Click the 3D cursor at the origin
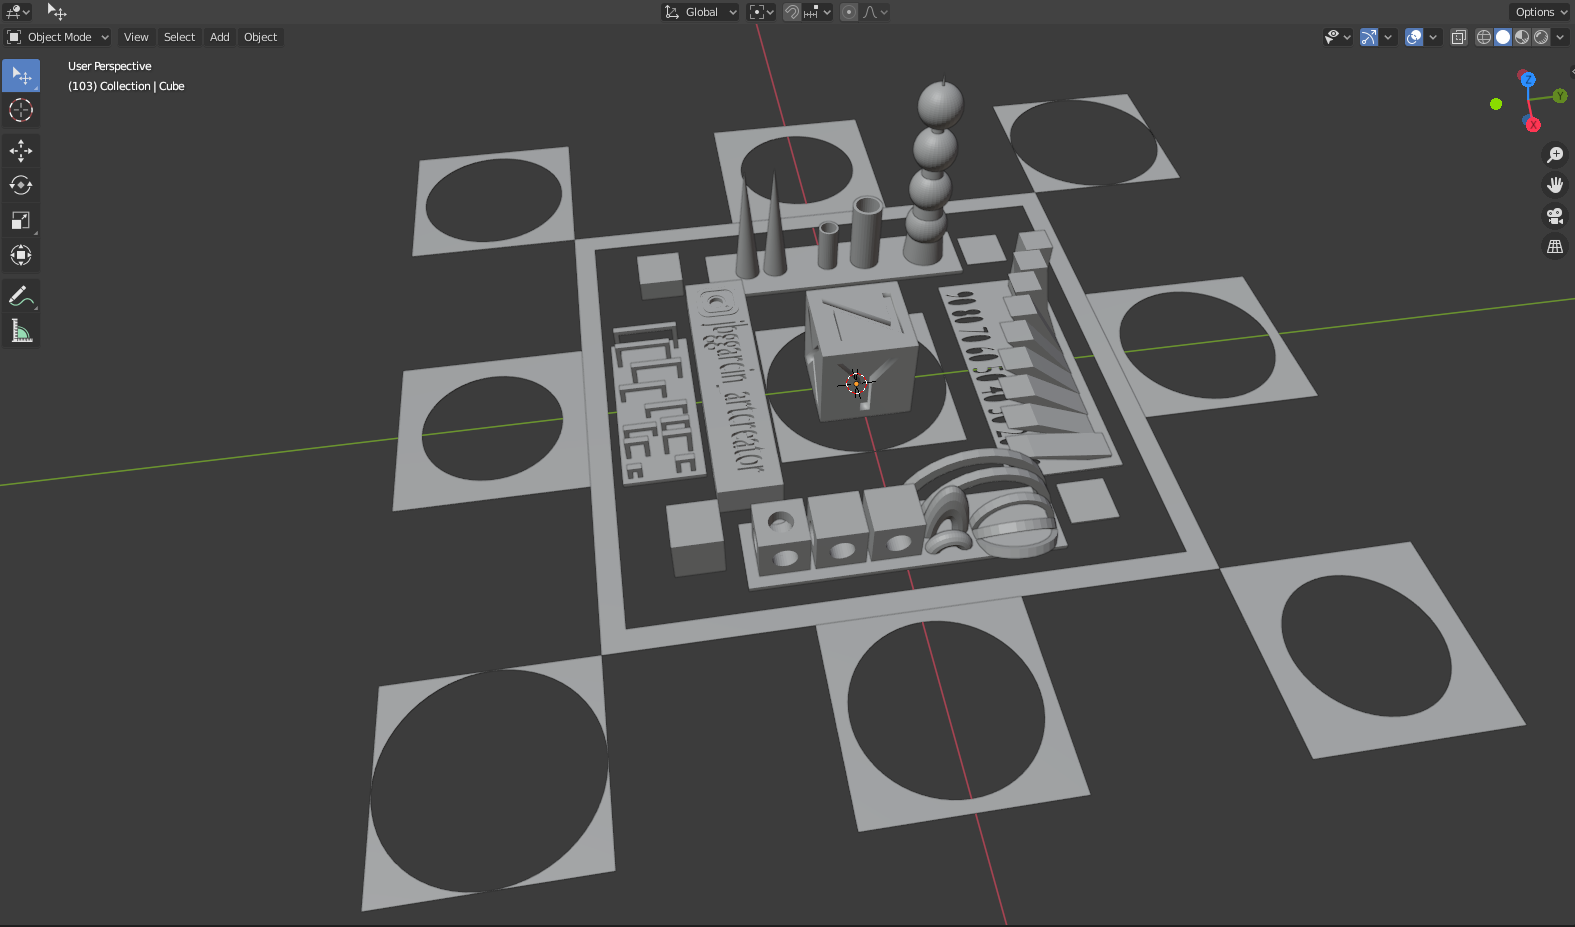 click(x=856, y=383)
